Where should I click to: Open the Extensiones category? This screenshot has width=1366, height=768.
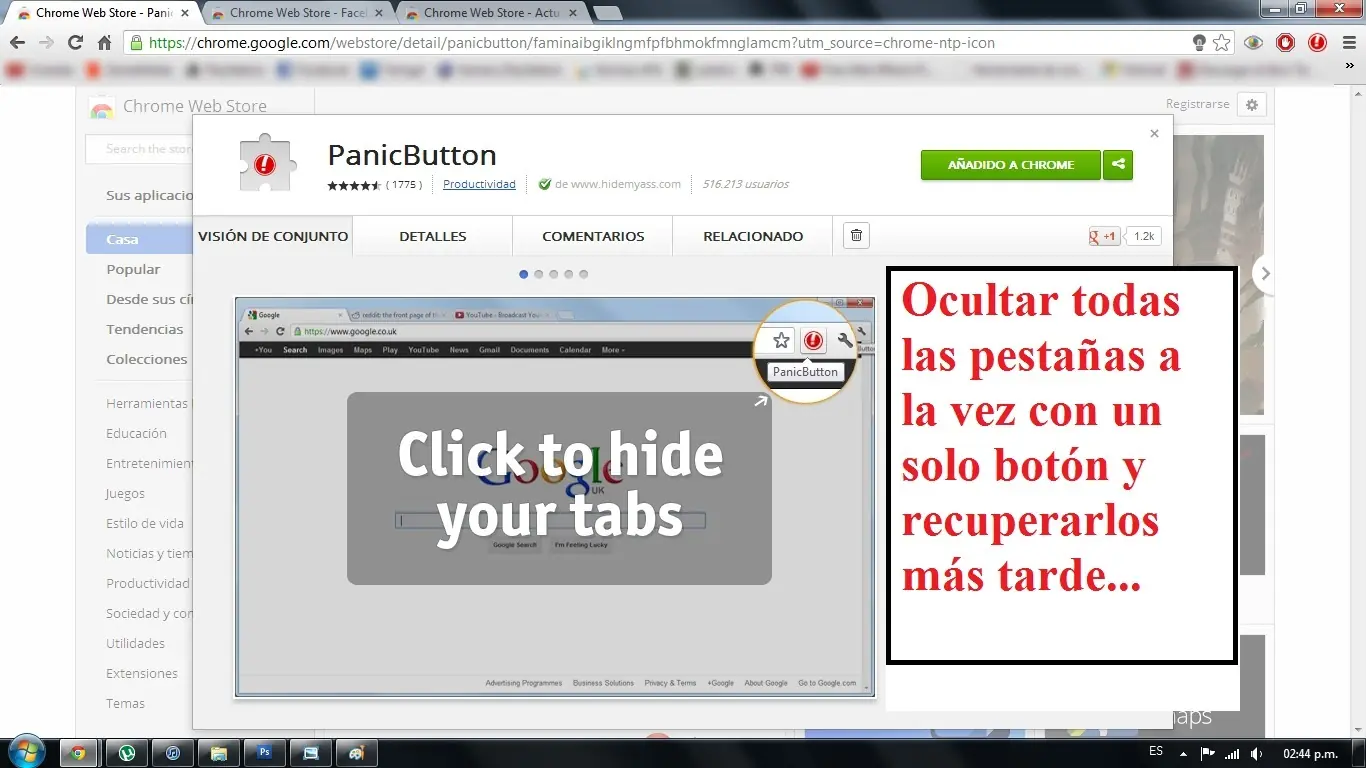140,673
